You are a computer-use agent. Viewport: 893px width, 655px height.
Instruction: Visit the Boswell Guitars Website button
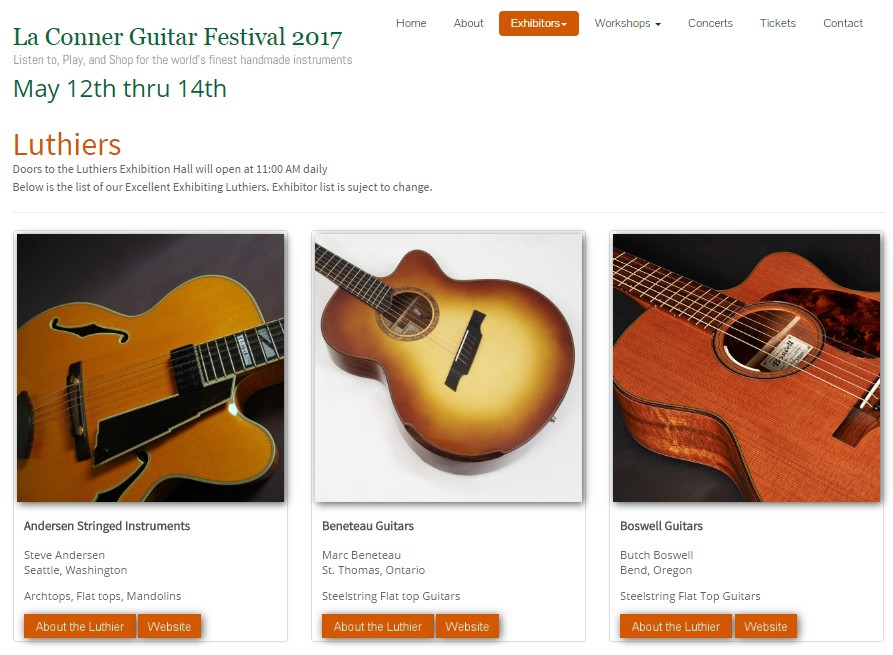tap(765, 627)
